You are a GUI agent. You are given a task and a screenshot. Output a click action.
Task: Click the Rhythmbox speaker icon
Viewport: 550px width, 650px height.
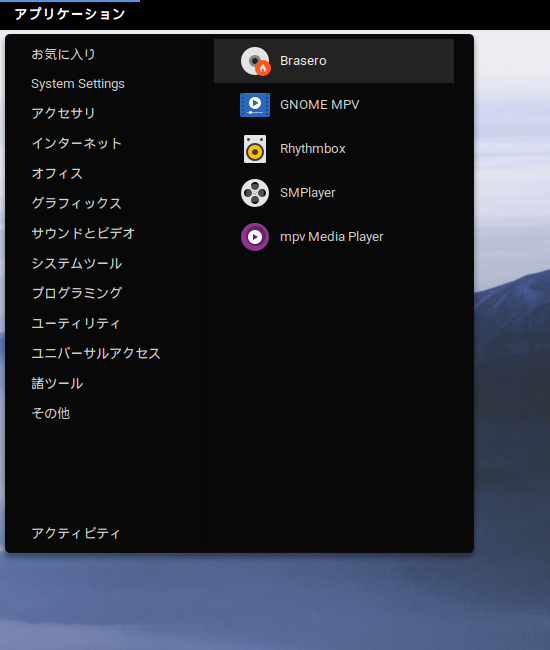point(255,149)
